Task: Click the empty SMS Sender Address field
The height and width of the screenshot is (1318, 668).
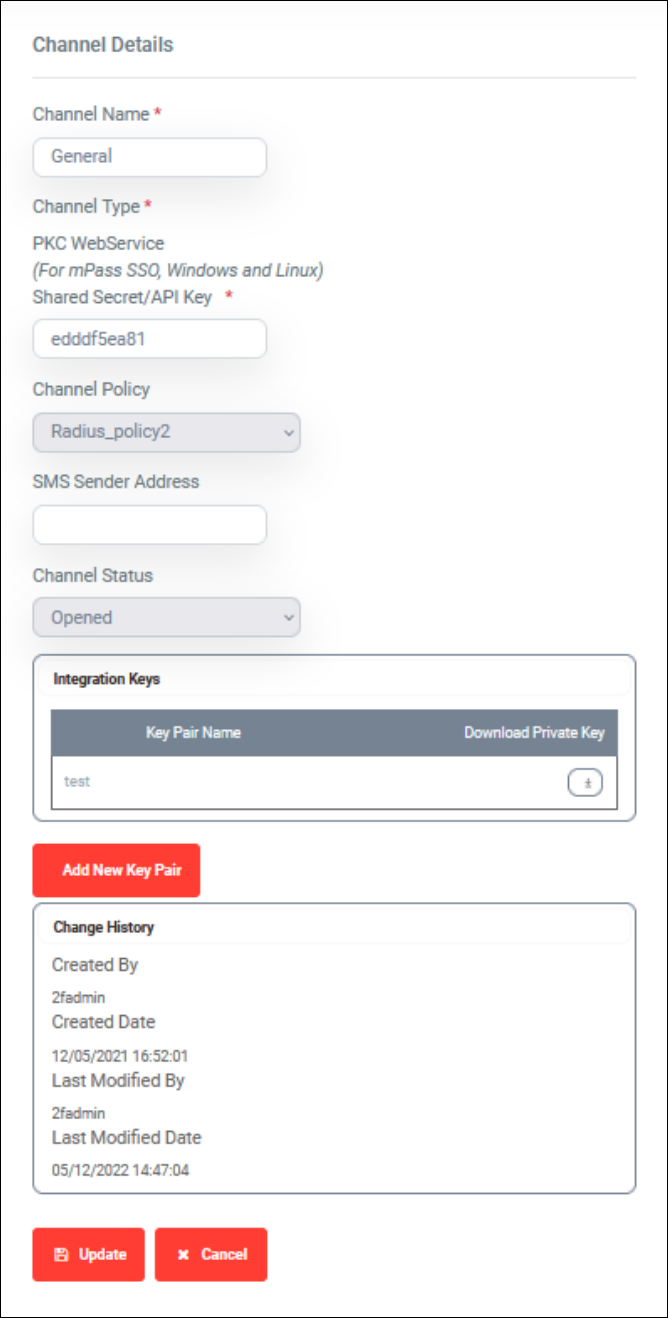Action: click(x=150, y=525)
